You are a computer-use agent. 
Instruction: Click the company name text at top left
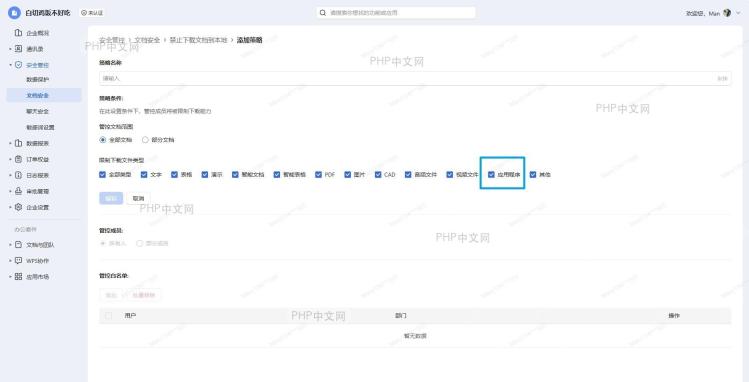click(48, 13)
